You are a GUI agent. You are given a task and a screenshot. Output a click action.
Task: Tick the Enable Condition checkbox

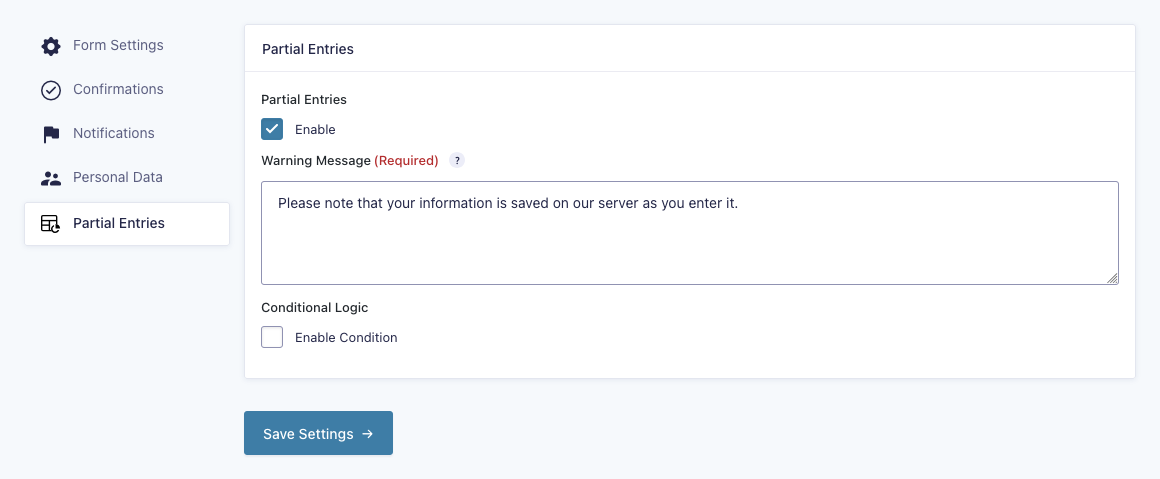pos(272,337)
